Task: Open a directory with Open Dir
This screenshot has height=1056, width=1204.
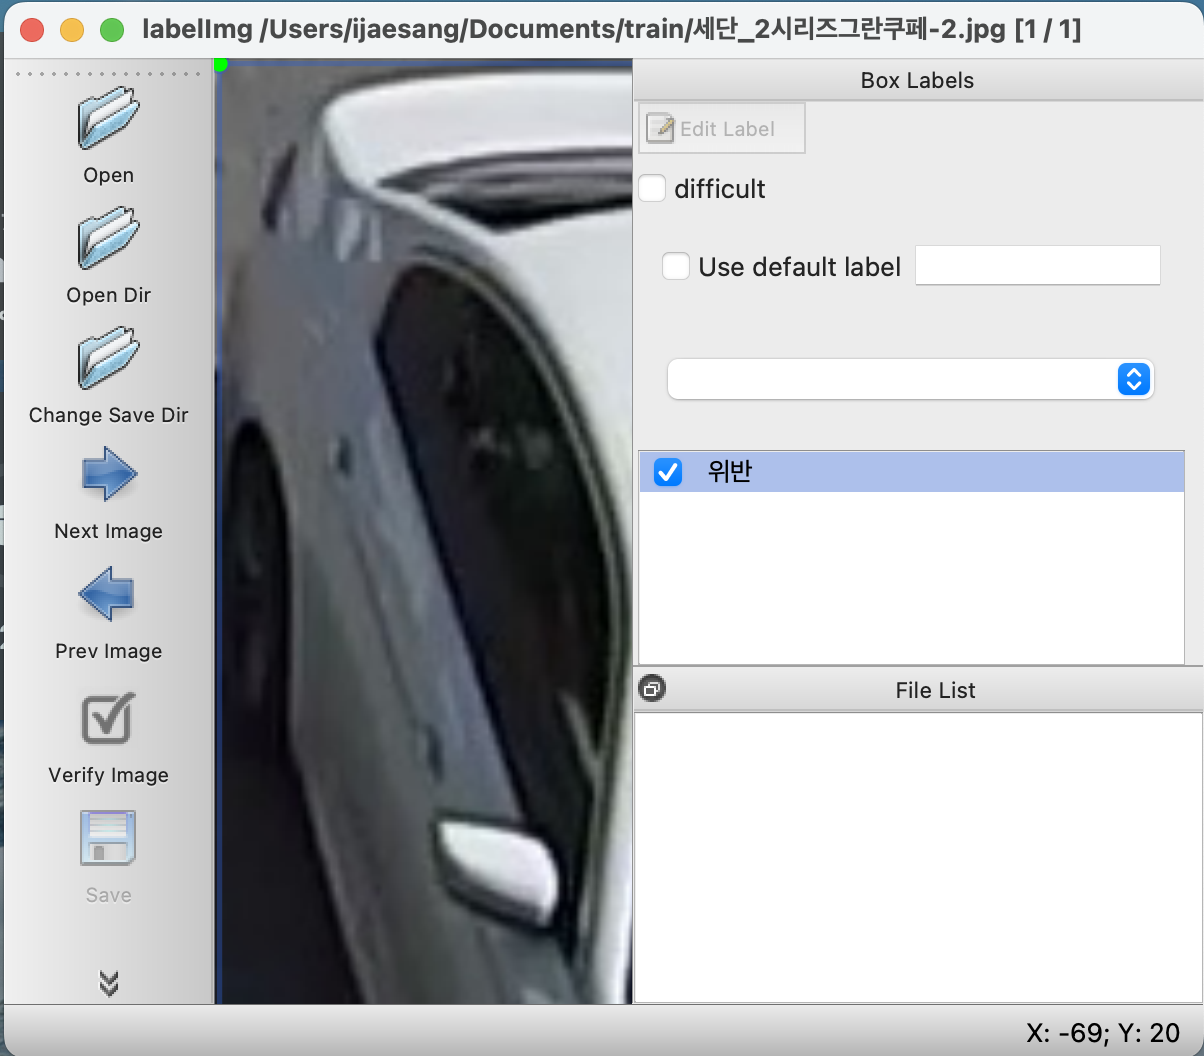Action: tap(108, 239)
